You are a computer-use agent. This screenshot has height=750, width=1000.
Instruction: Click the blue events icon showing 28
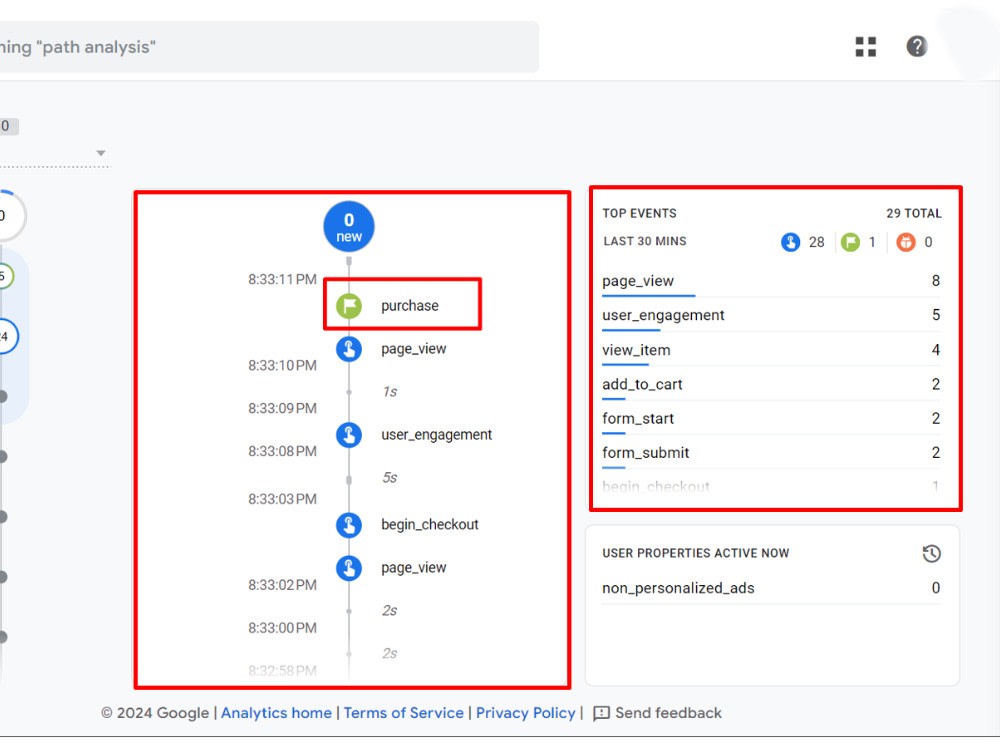[790, 242]
